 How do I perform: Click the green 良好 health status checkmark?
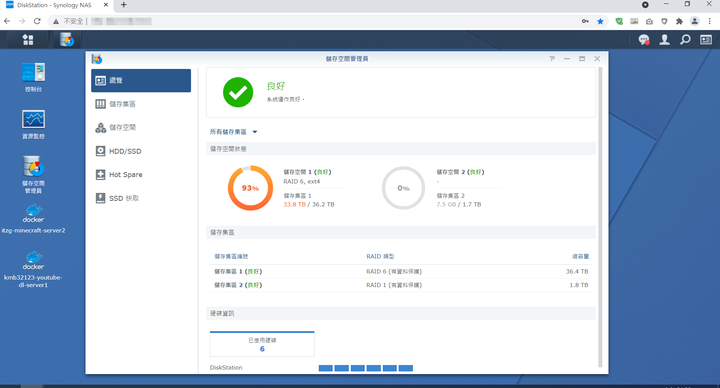(x=238, y=92)
